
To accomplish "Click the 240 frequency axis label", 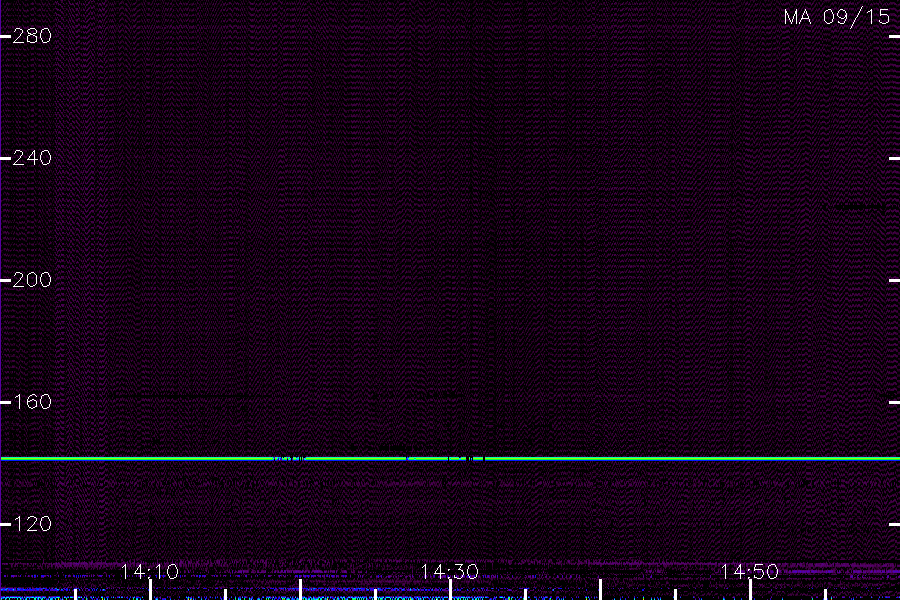I will (x=32, y=158).
